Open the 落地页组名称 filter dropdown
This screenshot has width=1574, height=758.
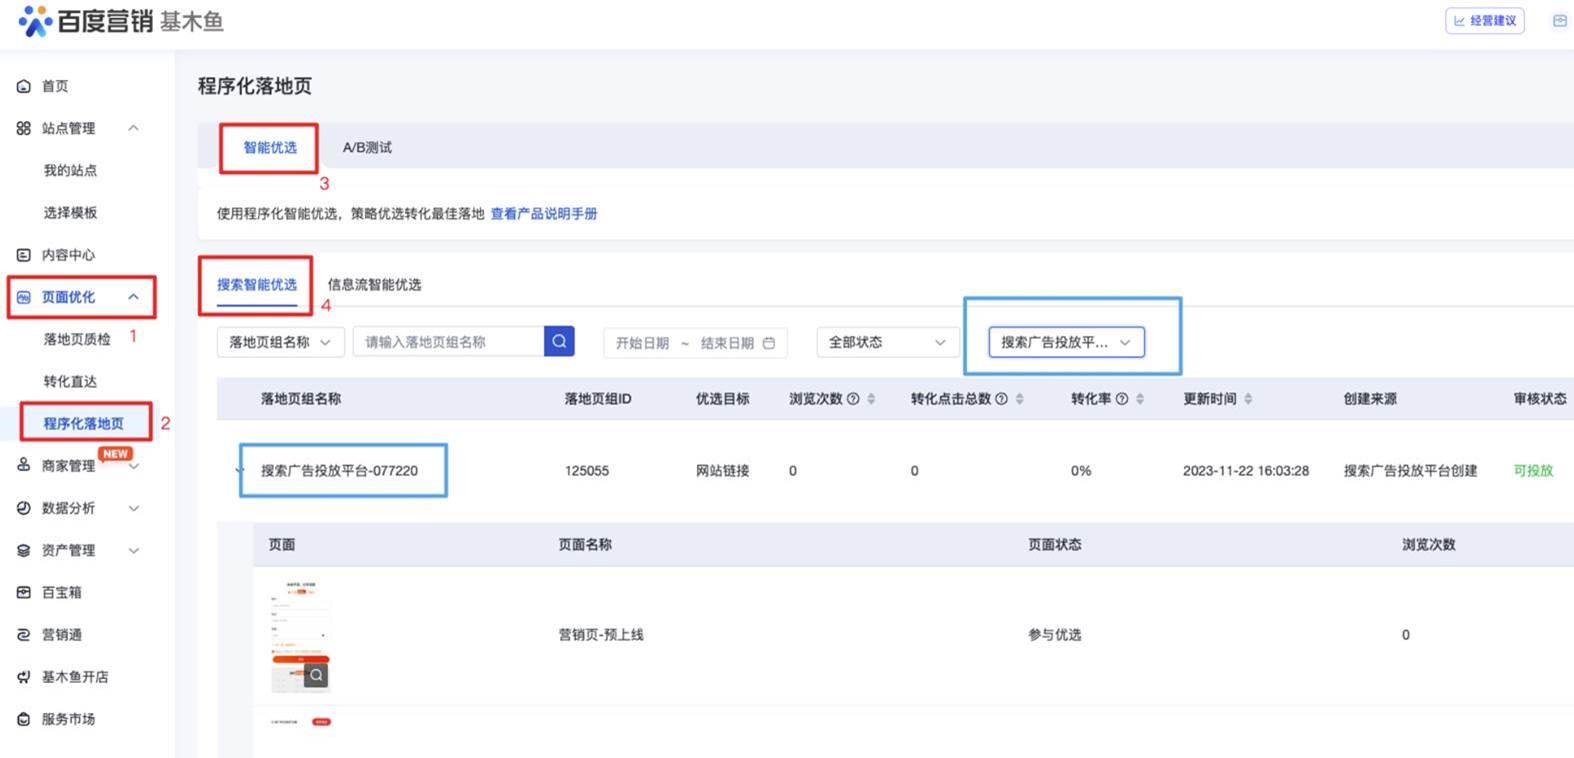(x=280, y=342)
